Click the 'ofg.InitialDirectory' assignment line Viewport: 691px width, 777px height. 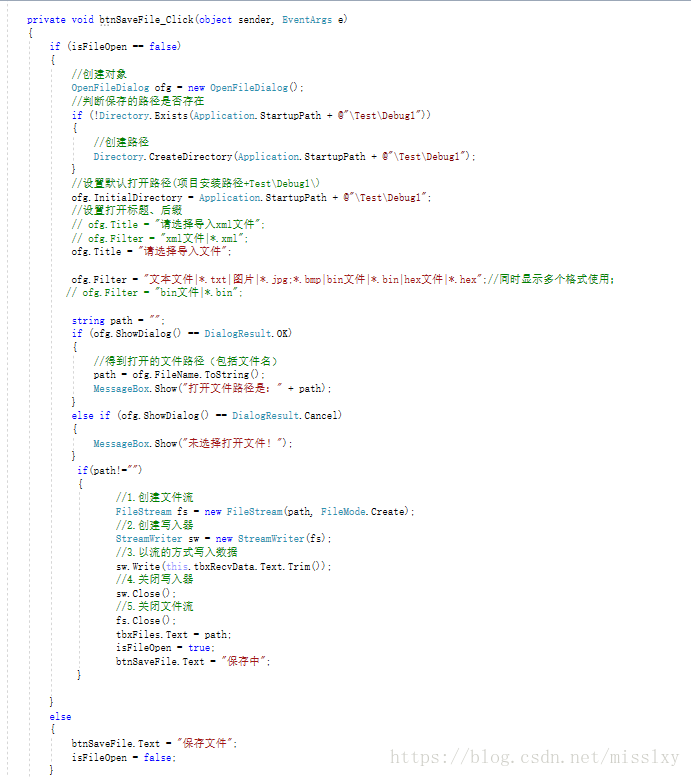[x=251, y=197]
